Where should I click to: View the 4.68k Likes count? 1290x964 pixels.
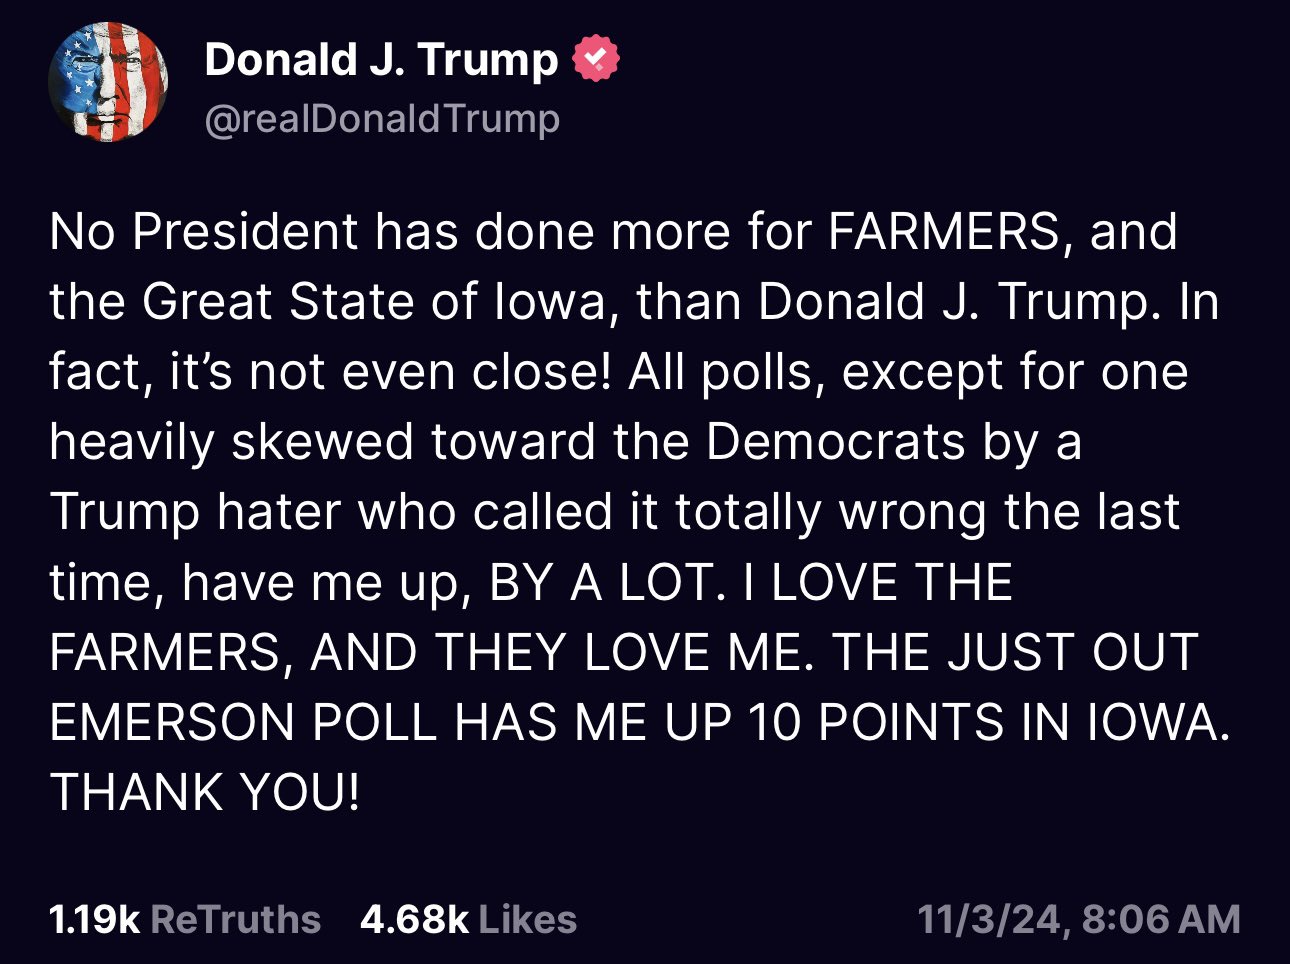pos(414,919)
